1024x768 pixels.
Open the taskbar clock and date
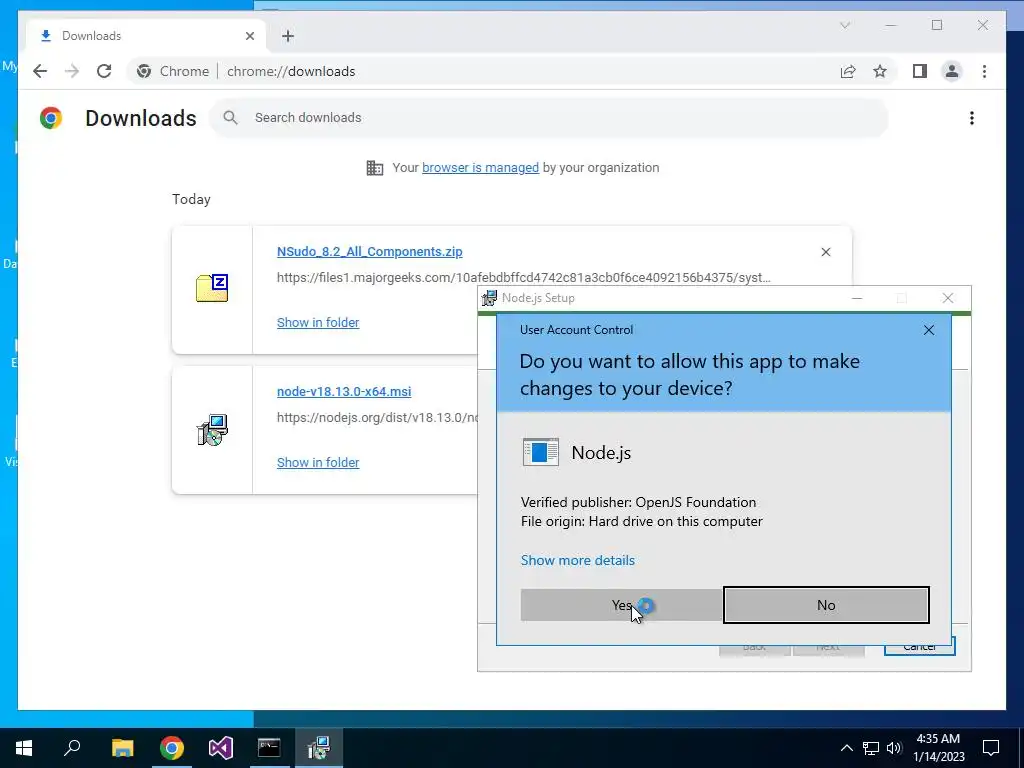tap(938, 748)
